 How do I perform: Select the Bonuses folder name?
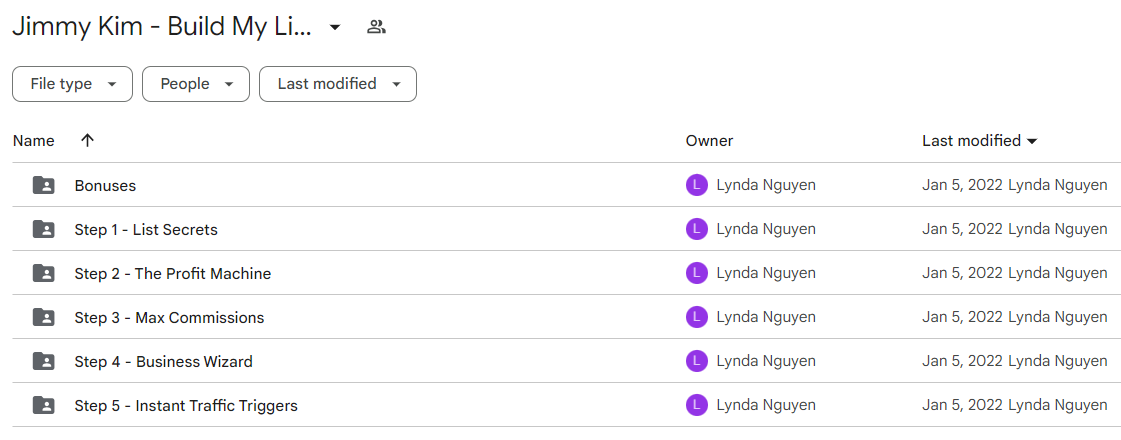105,186
